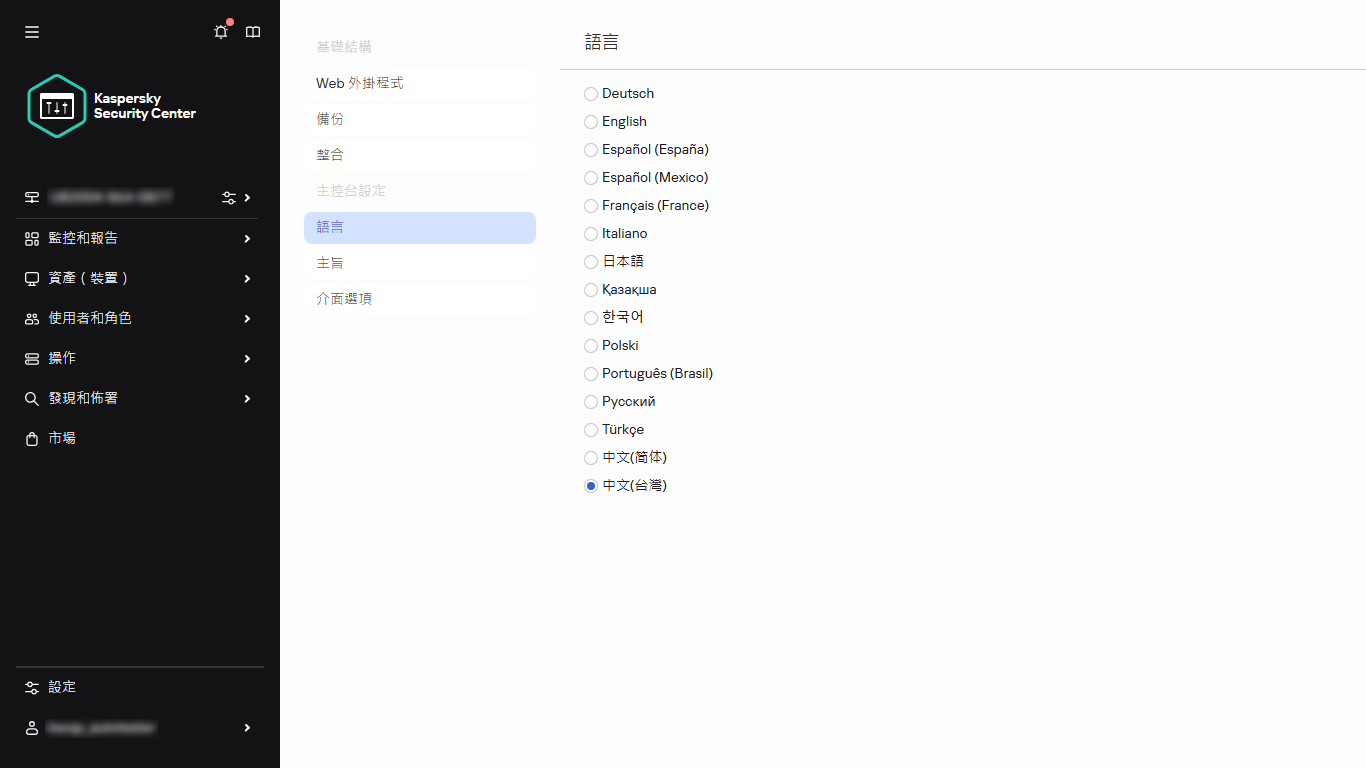Open the 備份 settings section
Screen dimensions: 1366x768
[x=330, y=118]
